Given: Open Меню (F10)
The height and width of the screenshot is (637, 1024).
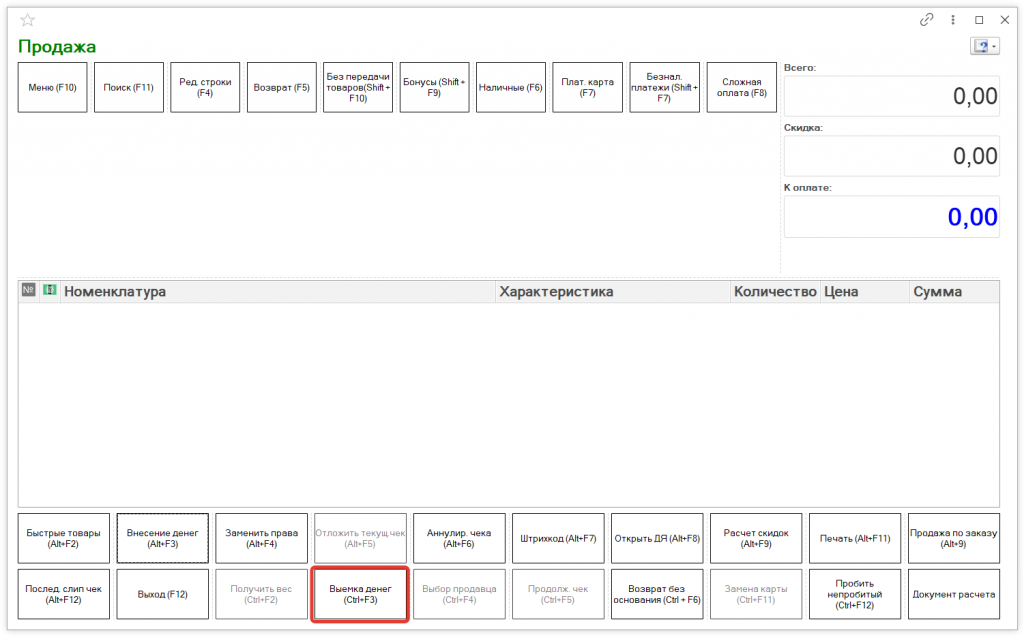Looking at the screenshot, I should click(x=53, y=88).
